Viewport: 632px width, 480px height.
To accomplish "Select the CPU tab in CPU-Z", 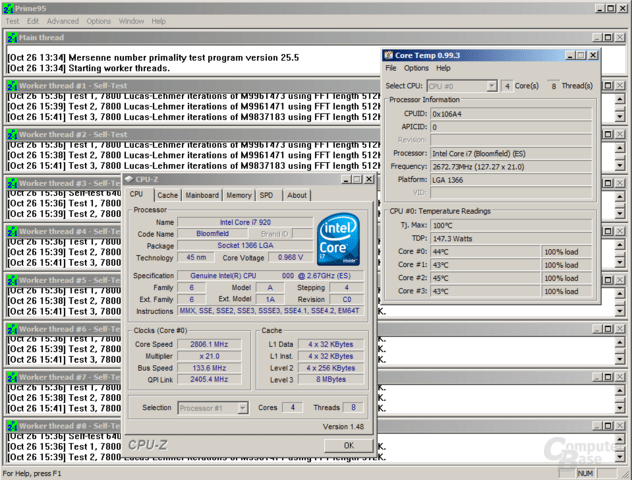I will click(137, 194).
